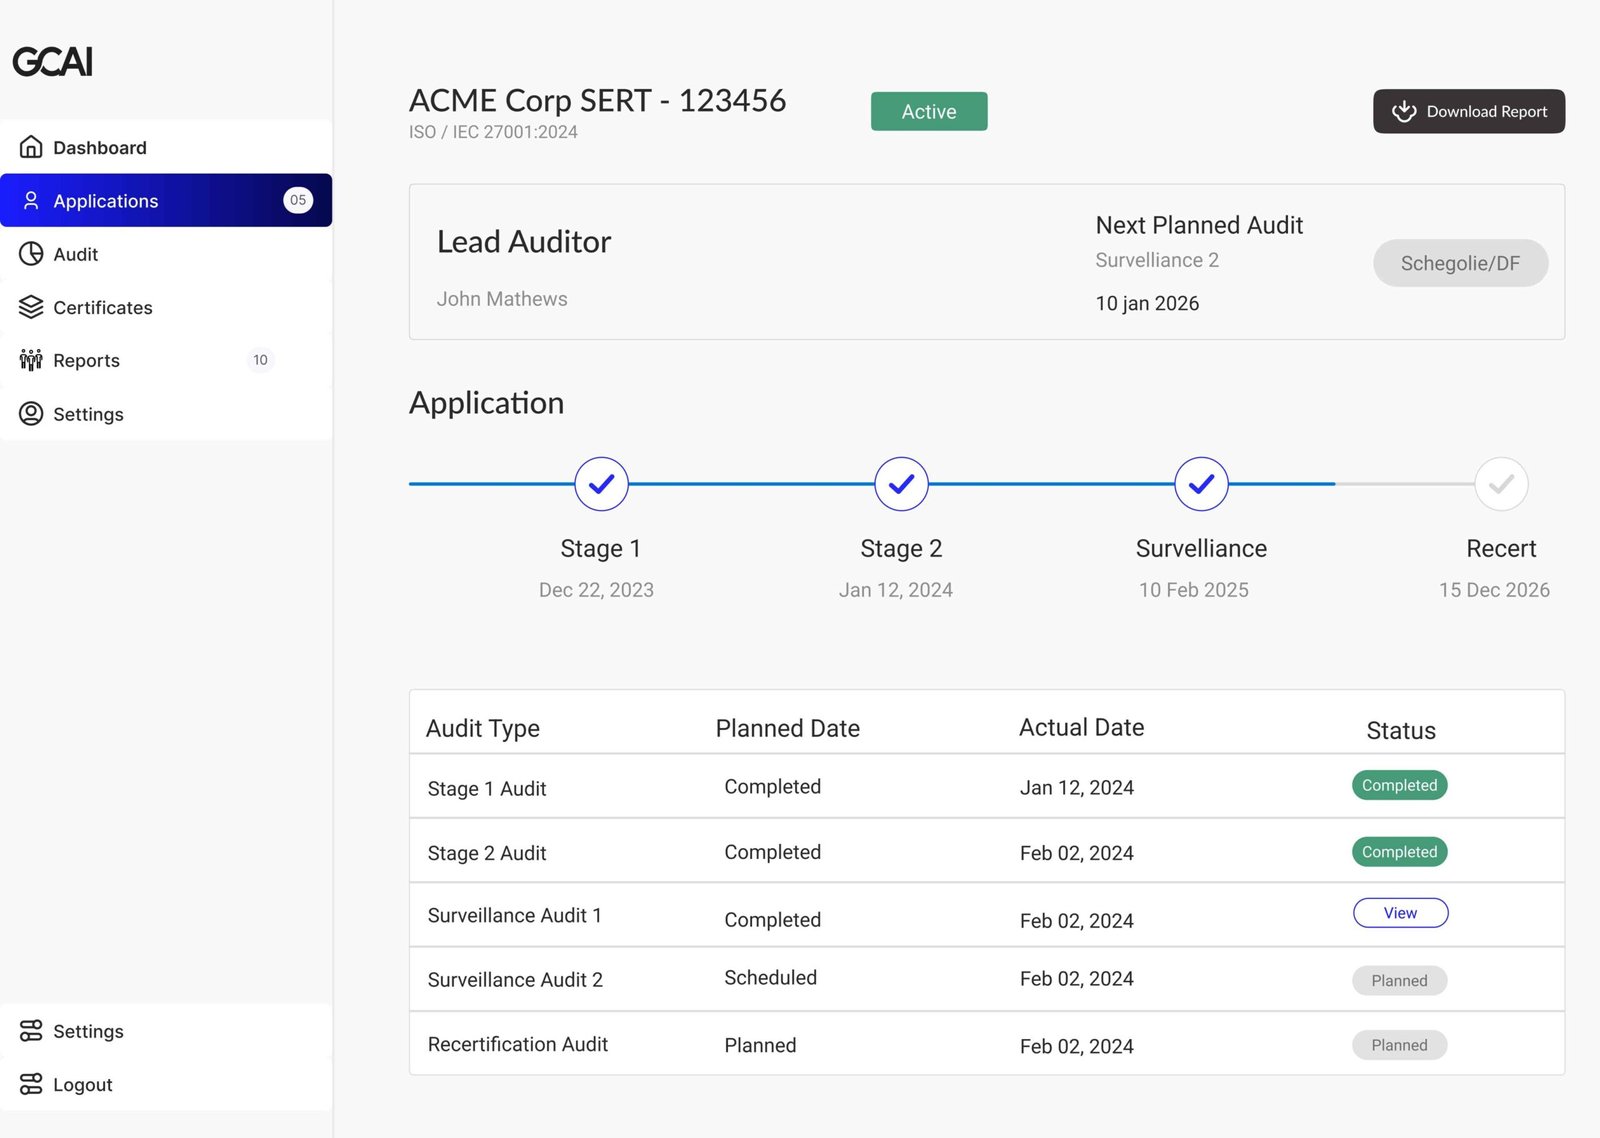Click the Audit pie chart icon
This screenshot has width=1600, height=1138.
31,254
